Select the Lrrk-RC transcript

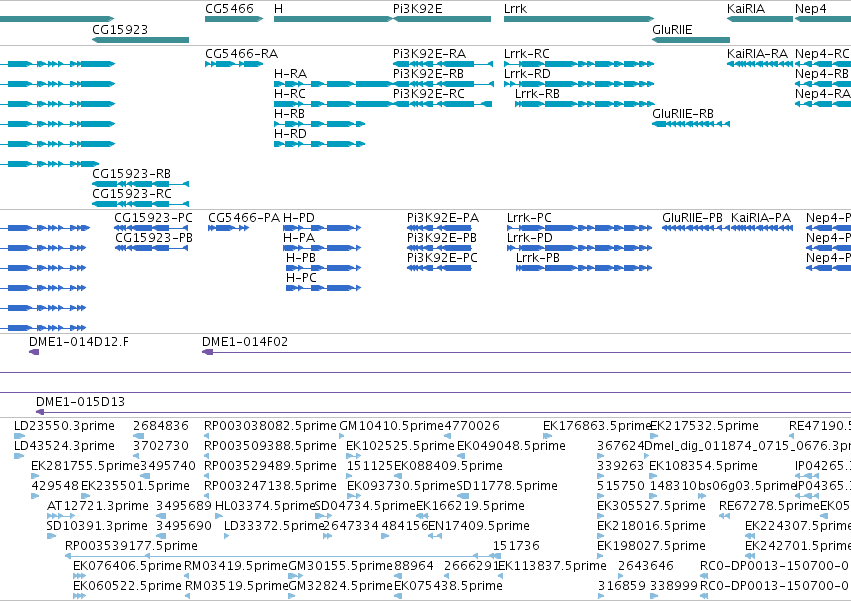579,64
